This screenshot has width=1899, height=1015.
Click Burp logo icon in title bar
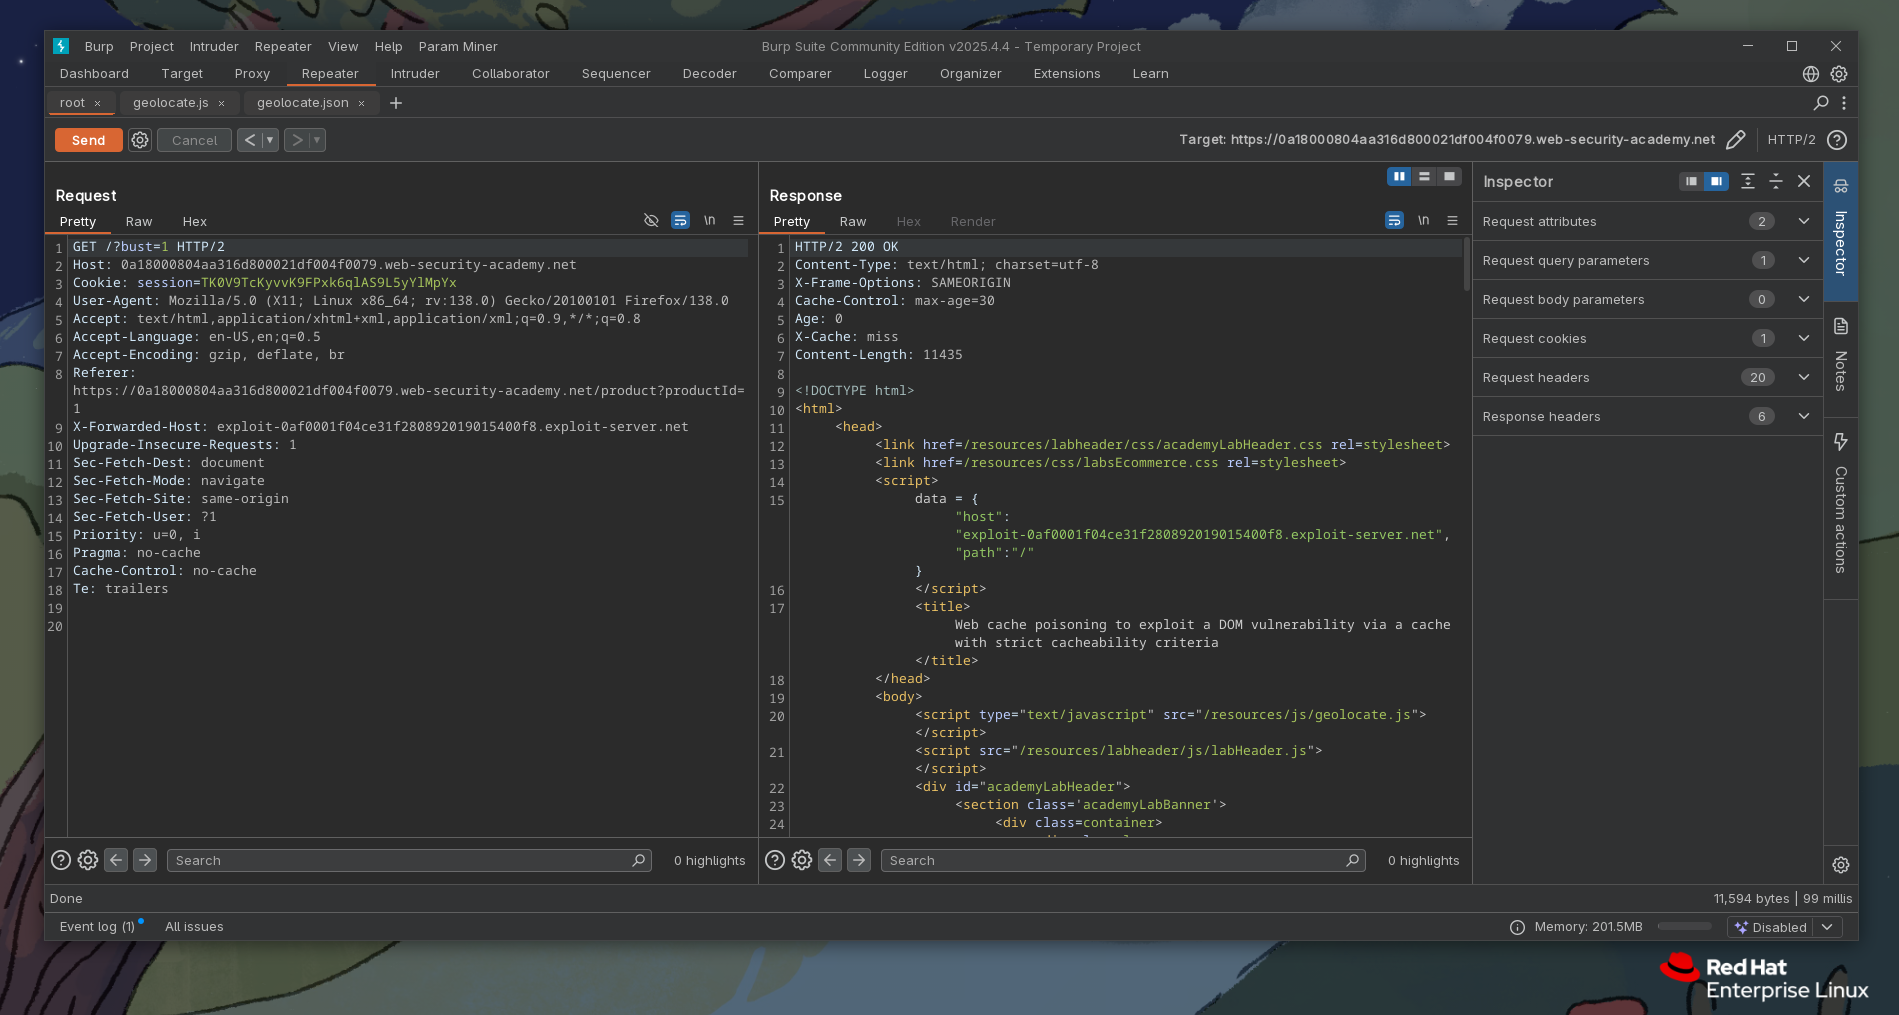pyautogui.click(x=61, y=46)
